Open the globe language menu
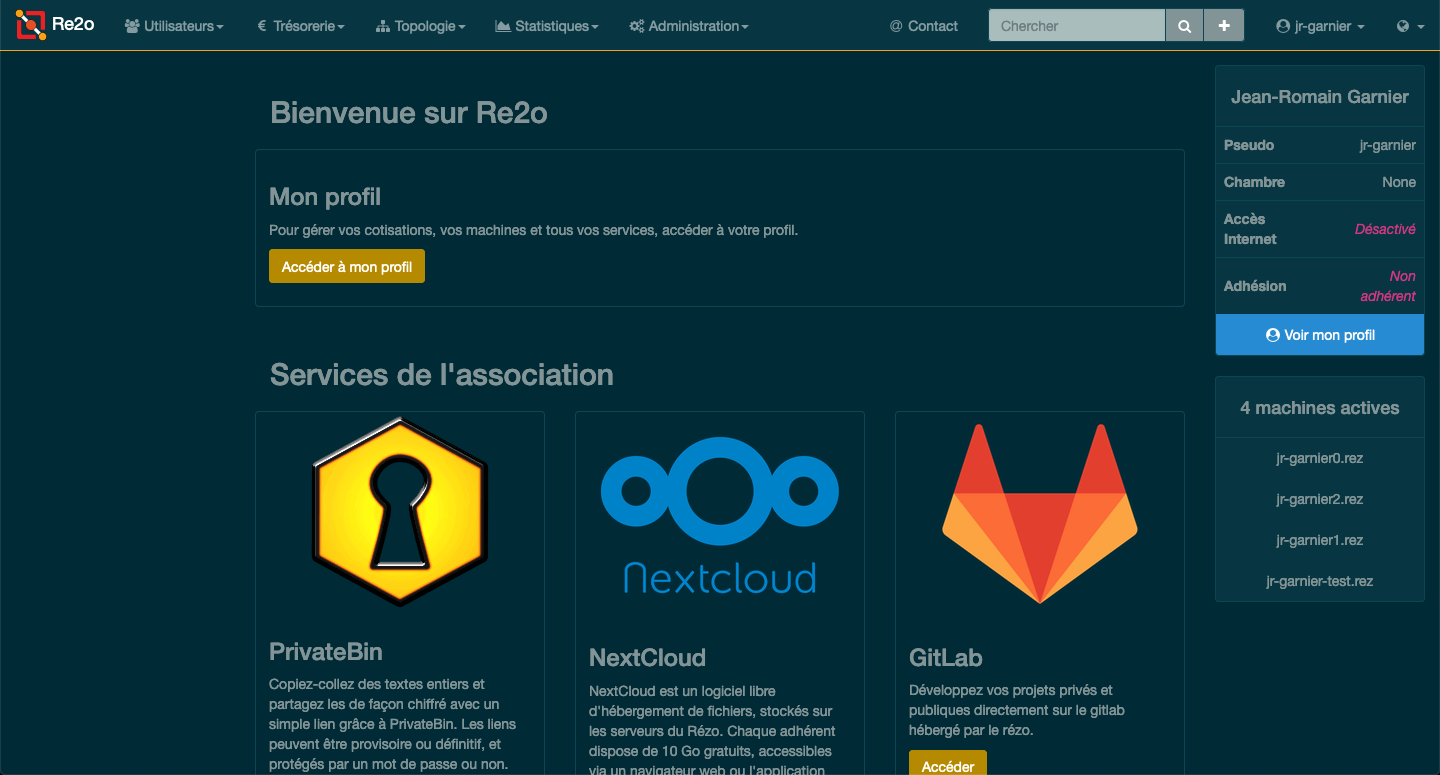Screen dimensions: 1440x775 coord(1410,26)
